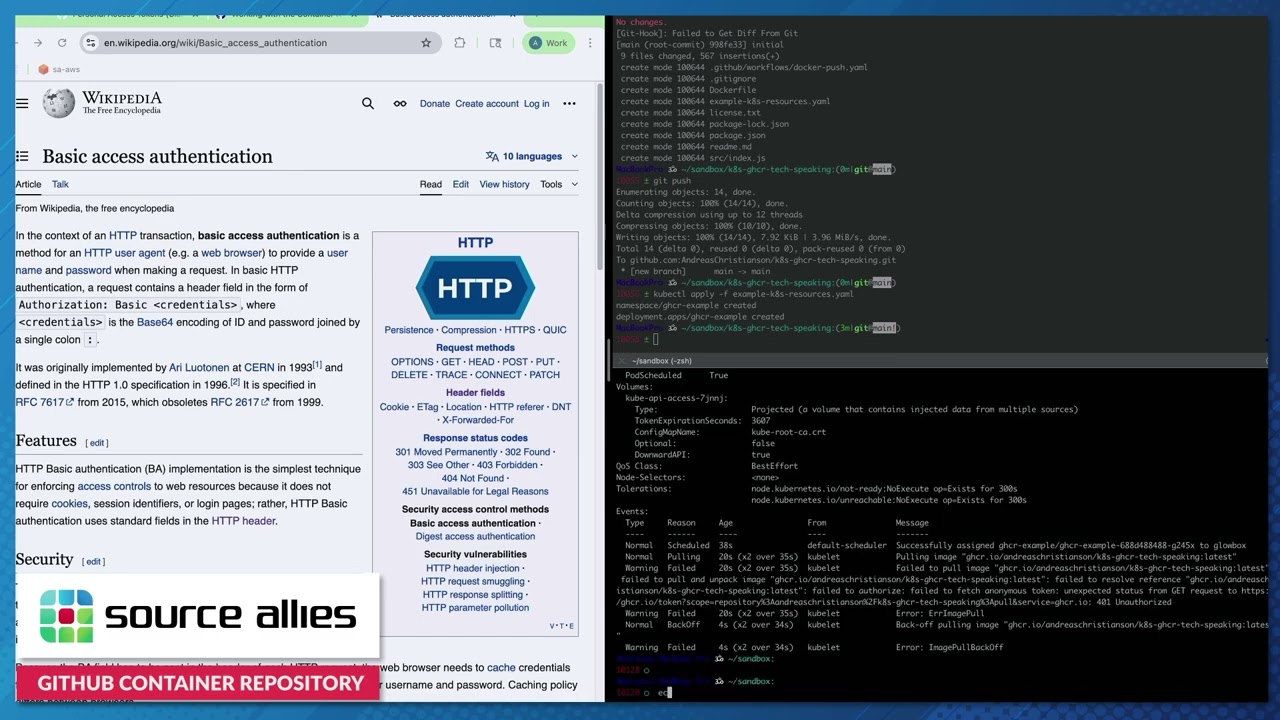Click 'deployment.apps/ghcr-example created' terminal line
1280x720 pixels.
point(700,317)
